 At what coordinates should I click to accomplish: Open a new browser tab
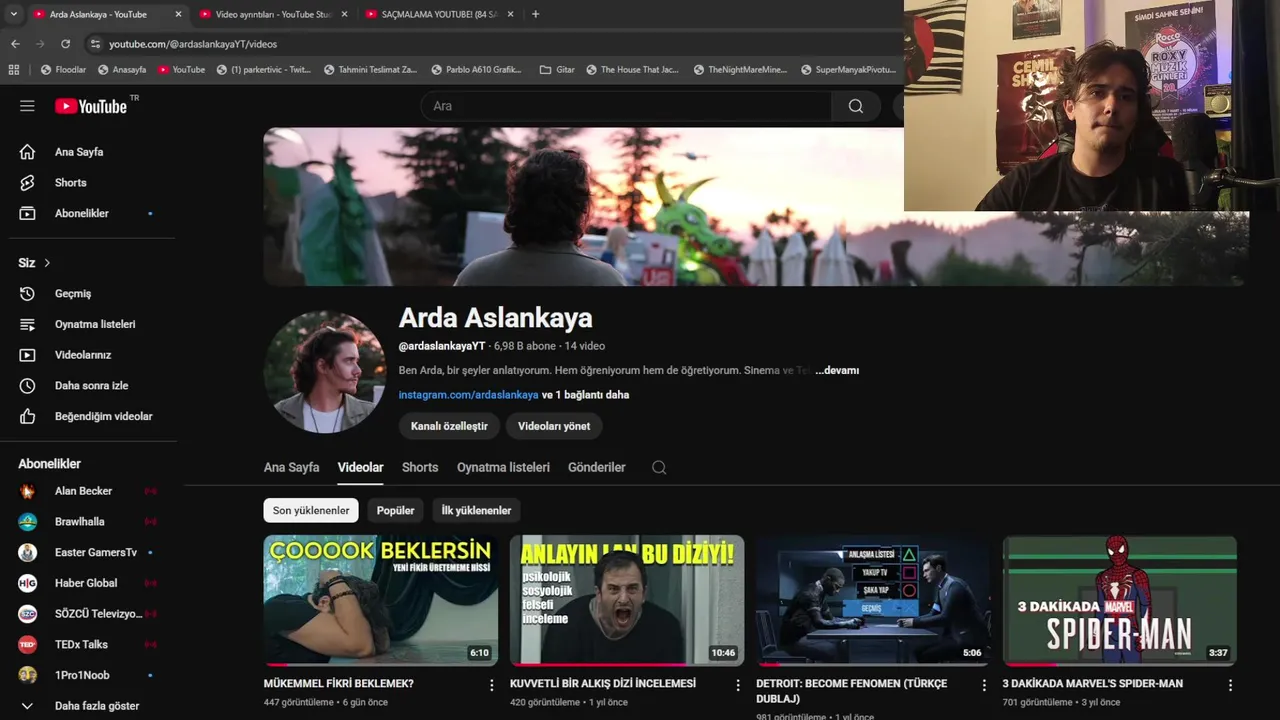[x=535, y=14]
